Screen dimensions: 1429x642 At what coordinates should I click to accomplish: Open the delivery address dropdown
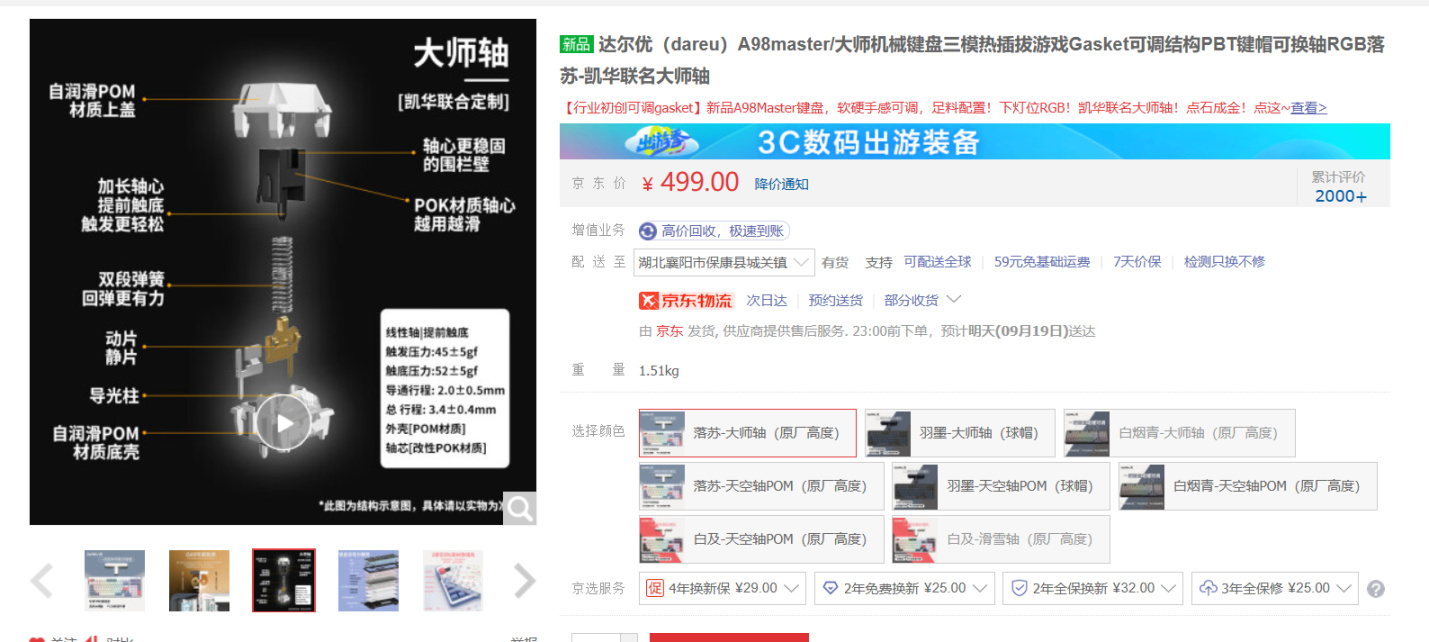(x=724, y=262)
